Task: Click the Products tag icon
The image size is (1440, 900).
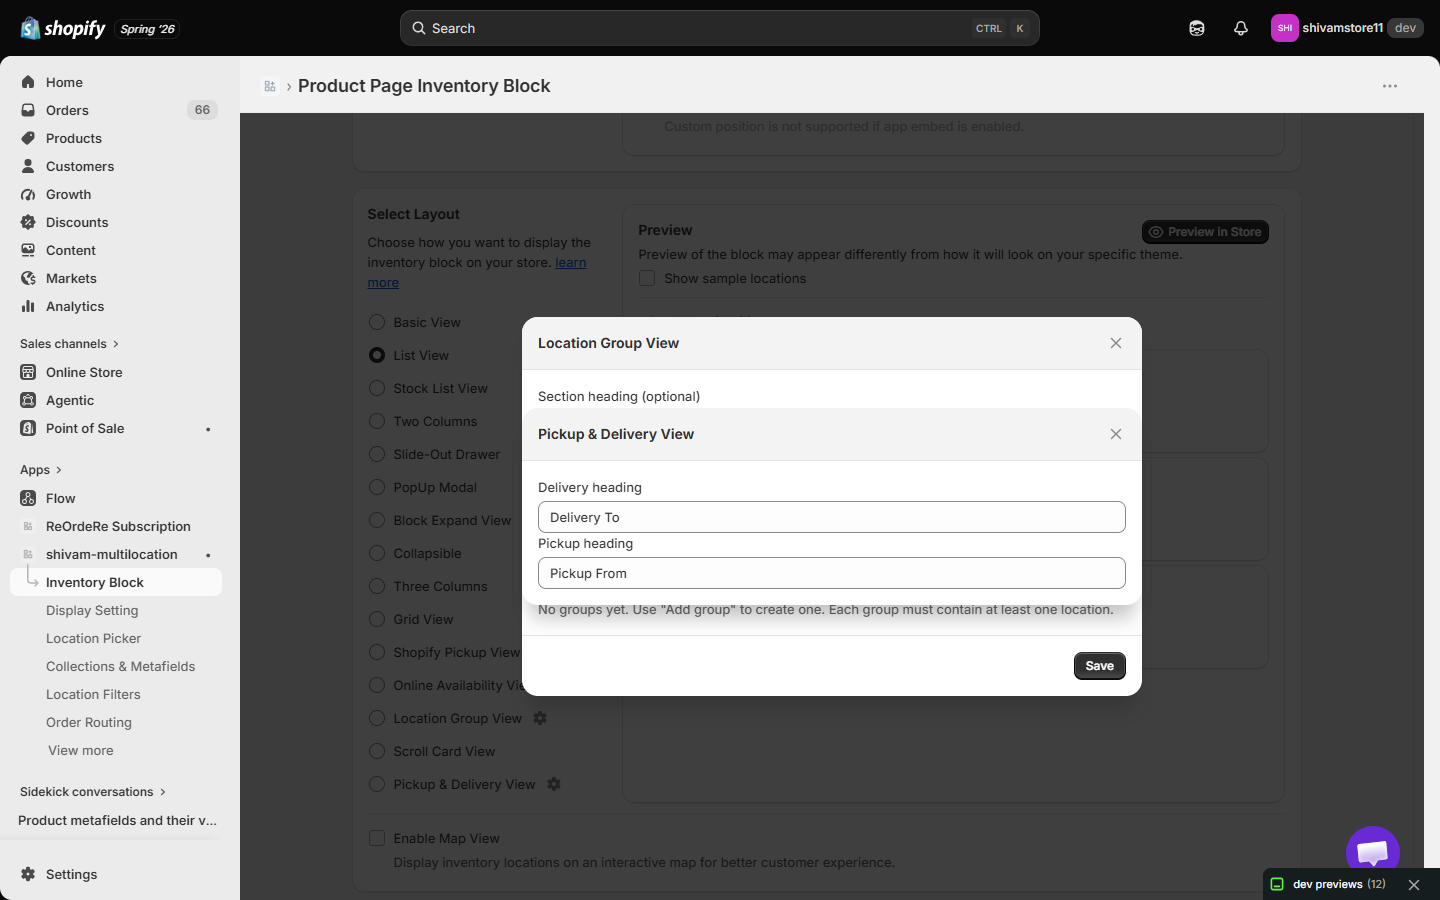Action: pos(28,138)
